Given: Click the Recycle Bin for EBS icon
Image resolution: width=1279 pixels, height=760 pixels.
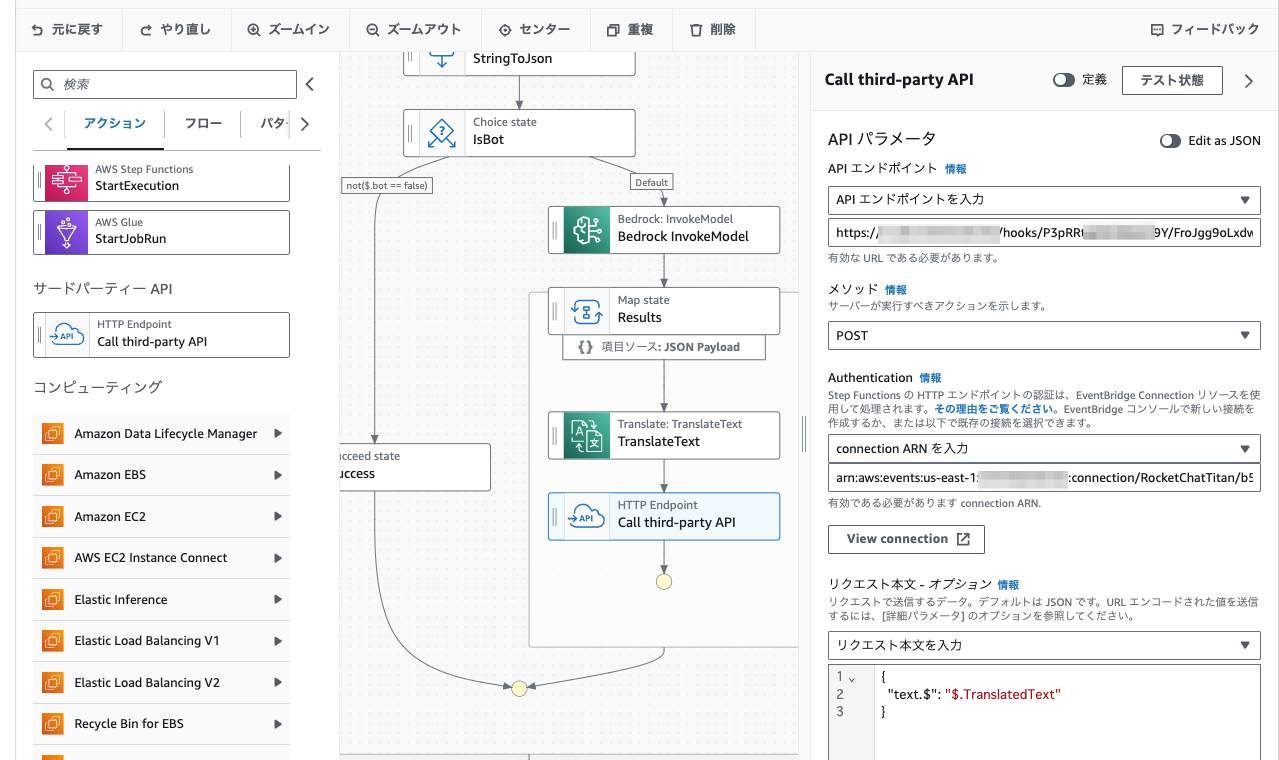Looking at the screenshot, I should (x=53, y=724).
